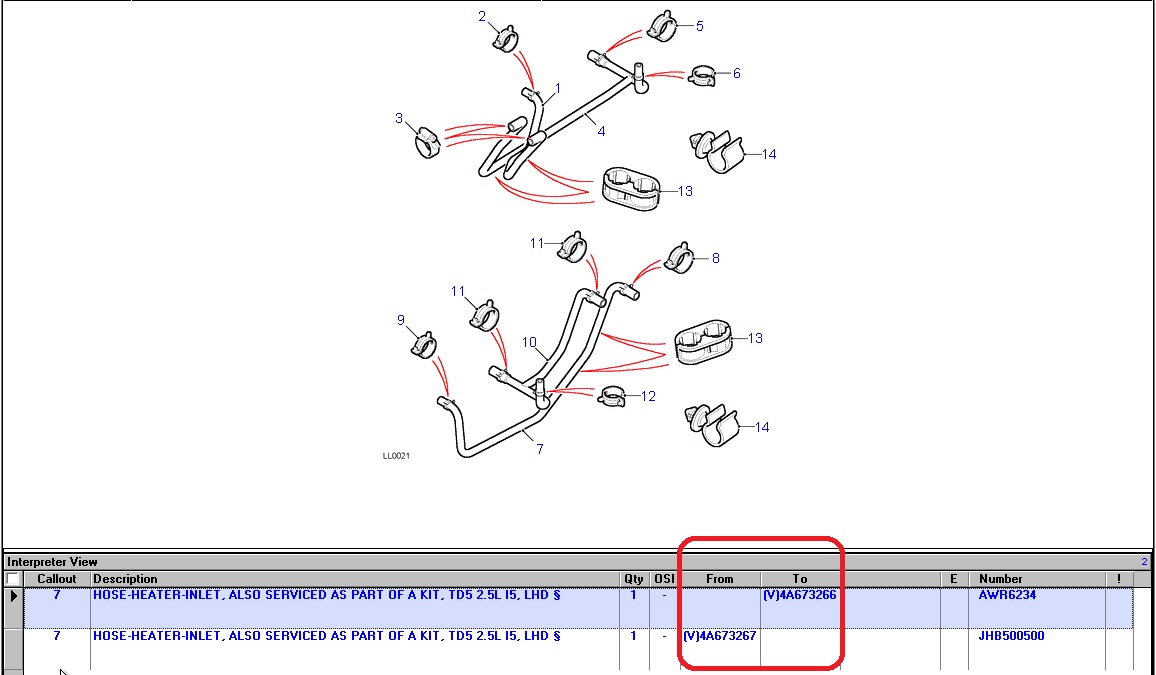This screenshot has height=675, width=1156.
Task: Click the current-row arrow beside AWR6234 row
Action: tap(13, 596)
